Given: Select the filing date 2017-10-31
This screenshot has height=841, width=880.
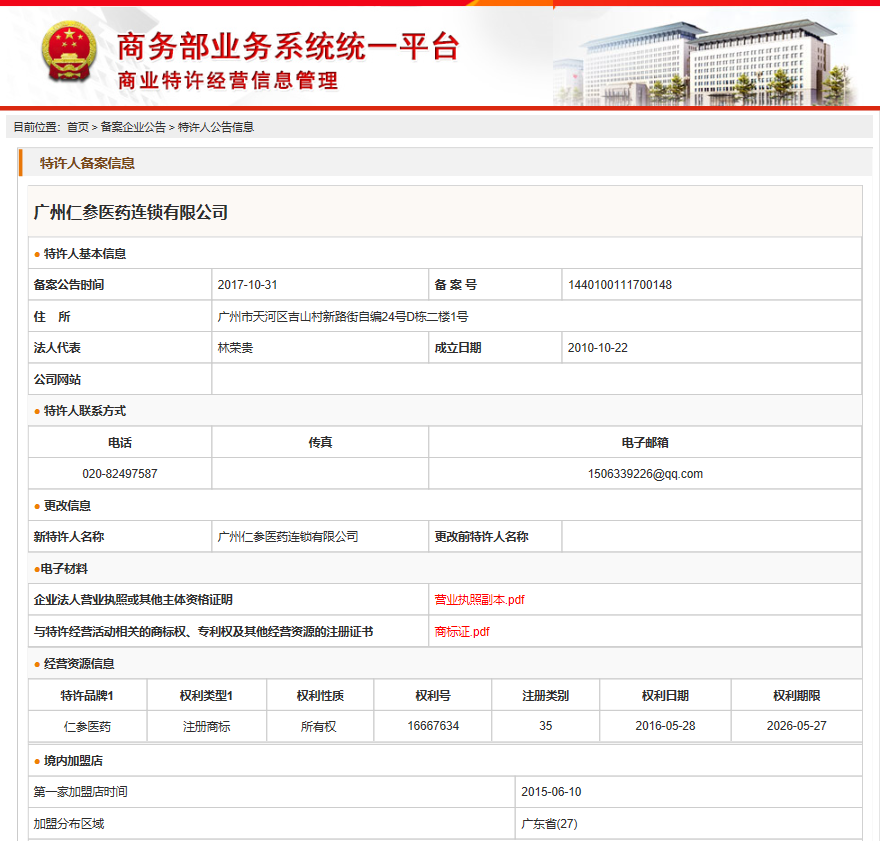Looking at the screenshot, I should click(248, 285).
